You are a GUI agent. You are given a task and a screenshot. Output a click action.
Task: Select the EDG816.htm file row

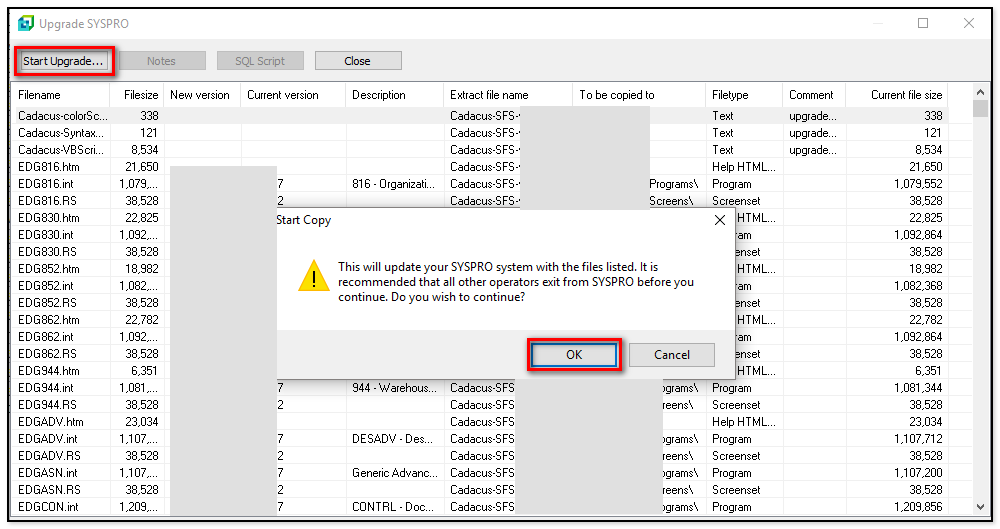[48, 167]
